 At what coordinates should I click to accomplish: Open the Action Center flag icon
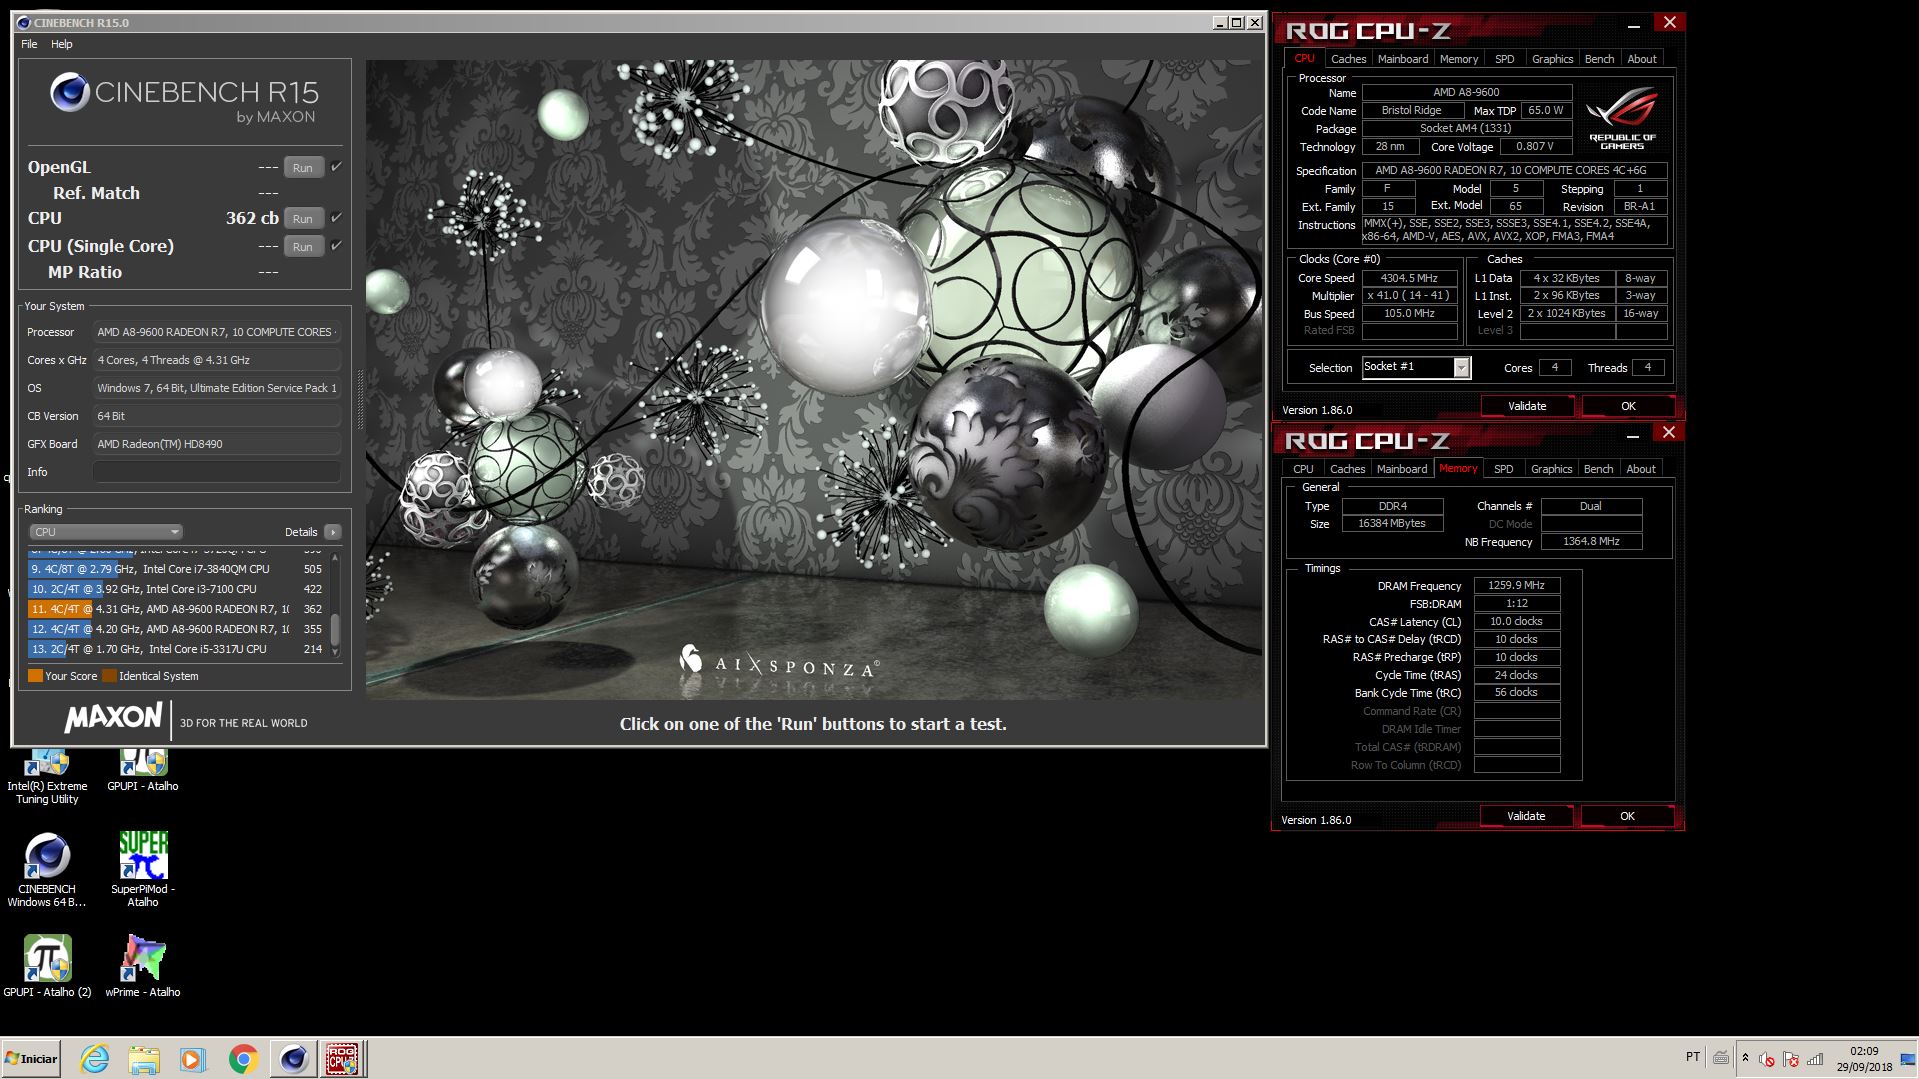click(1791, 1059)
